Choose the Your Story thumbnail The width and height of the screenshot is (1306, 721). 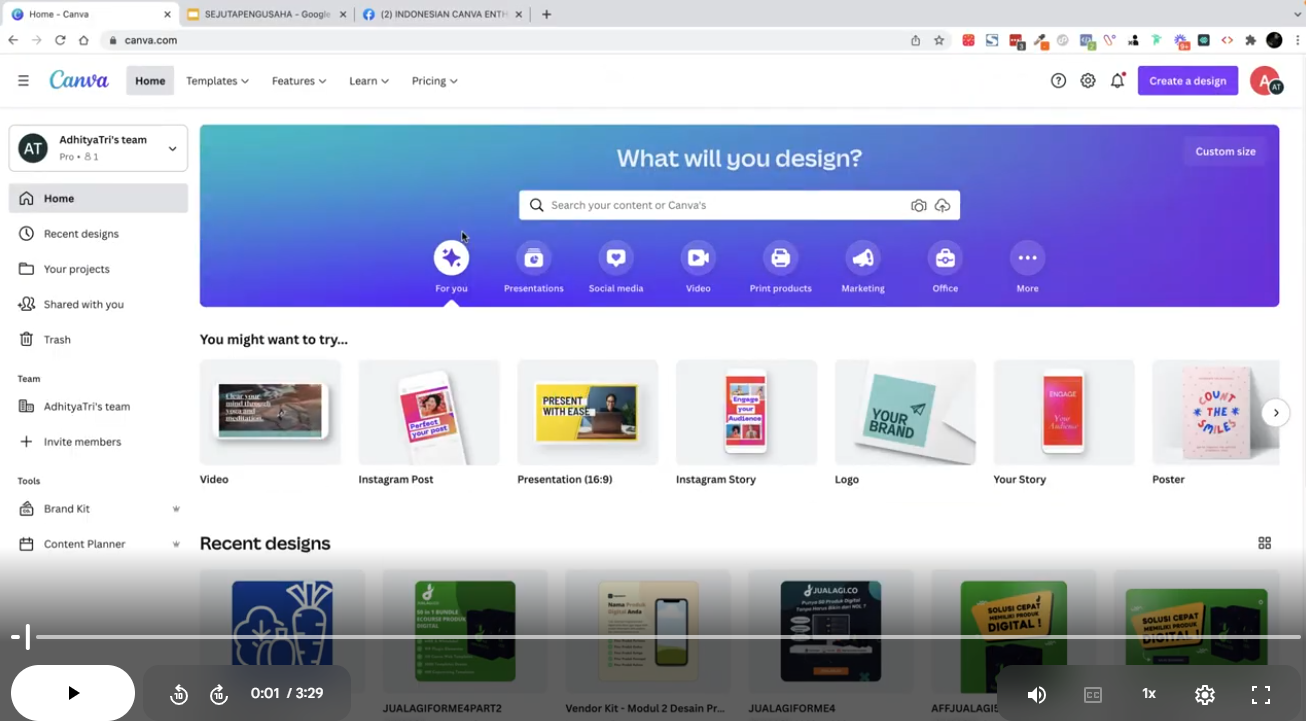1064,412
